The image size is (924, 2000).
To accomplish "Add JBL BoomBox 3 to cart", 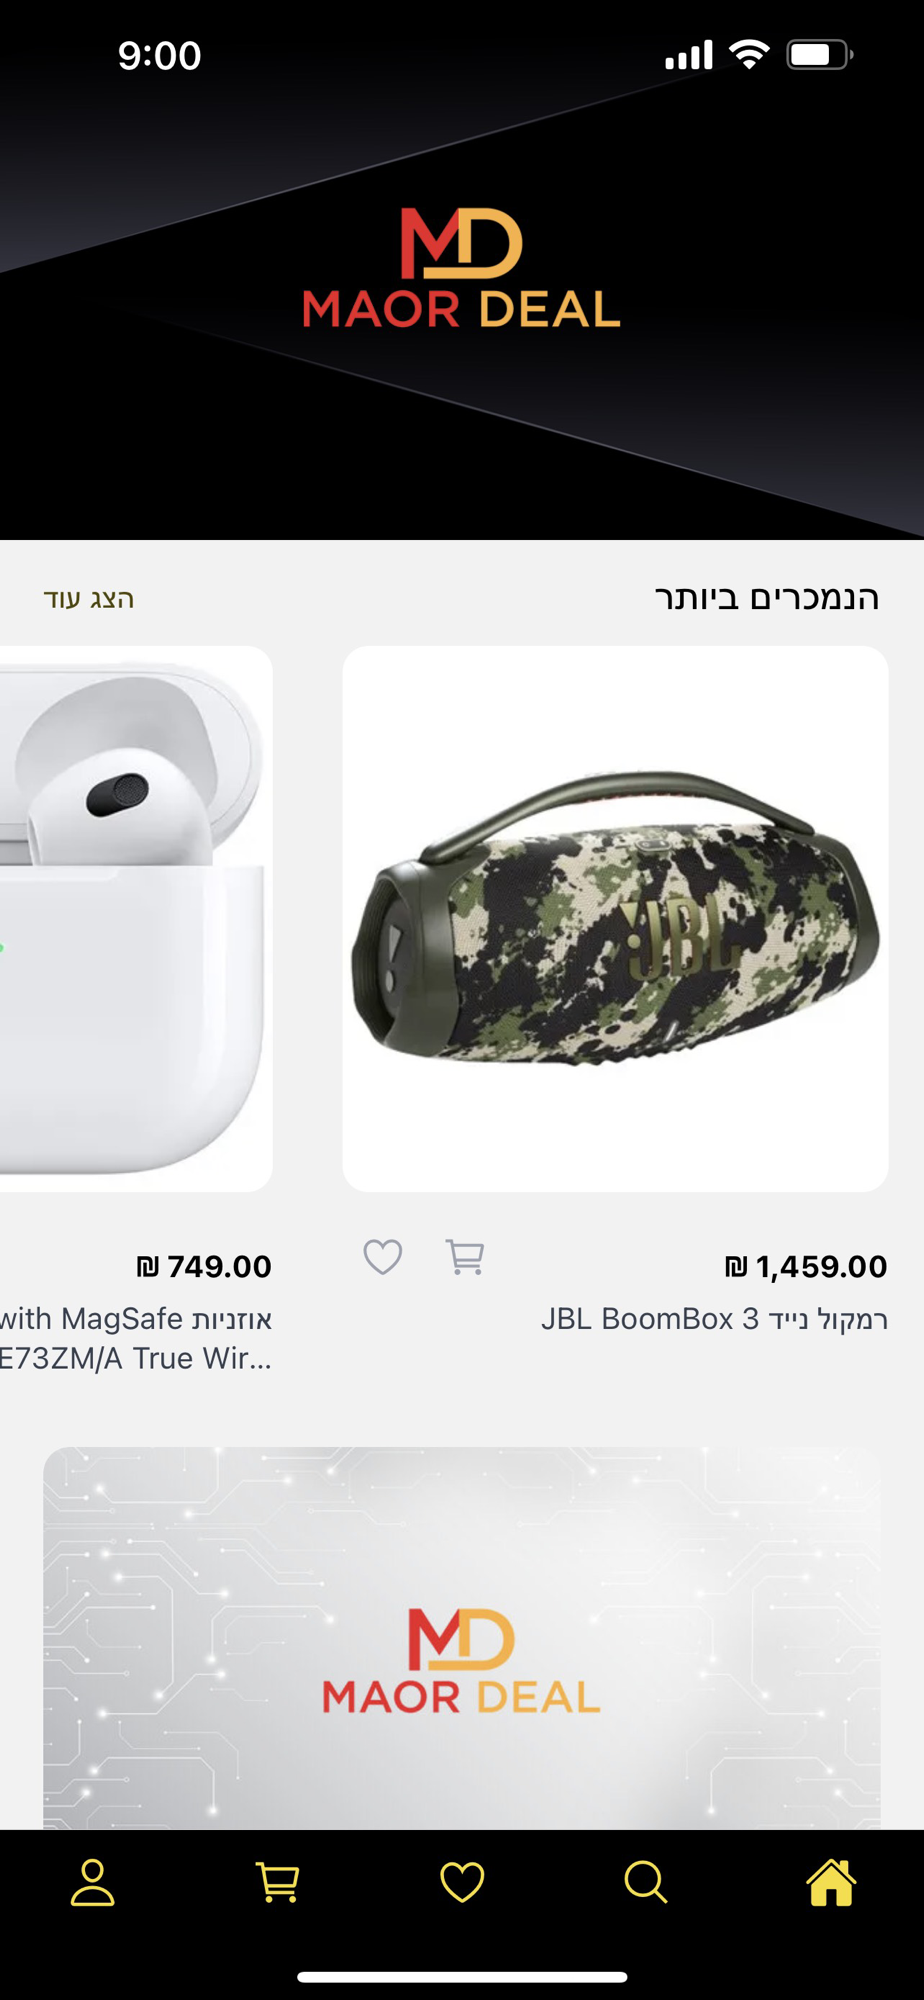I will point(465,1257).
